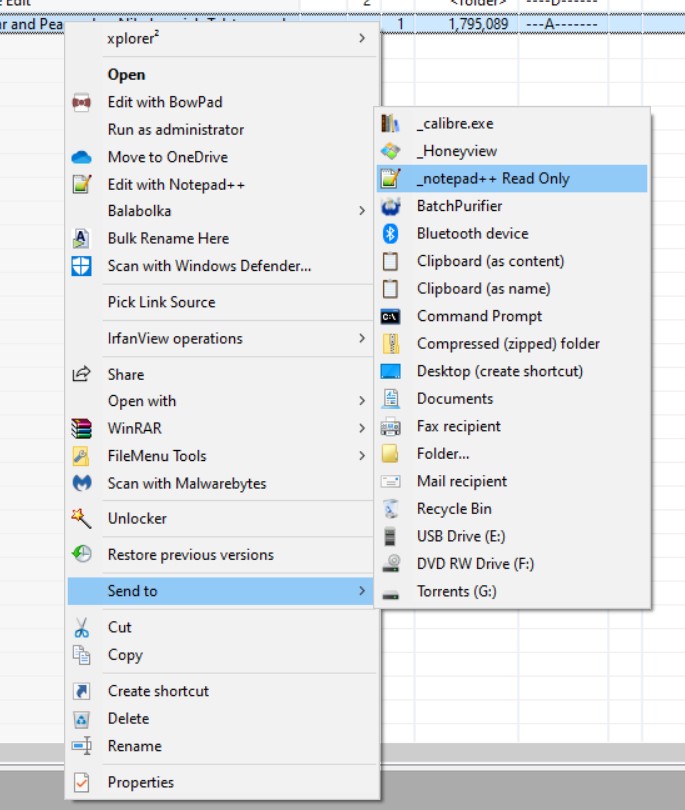Click the Bulk Rename Here icon
685x810 pixels.
click(81, 238)
